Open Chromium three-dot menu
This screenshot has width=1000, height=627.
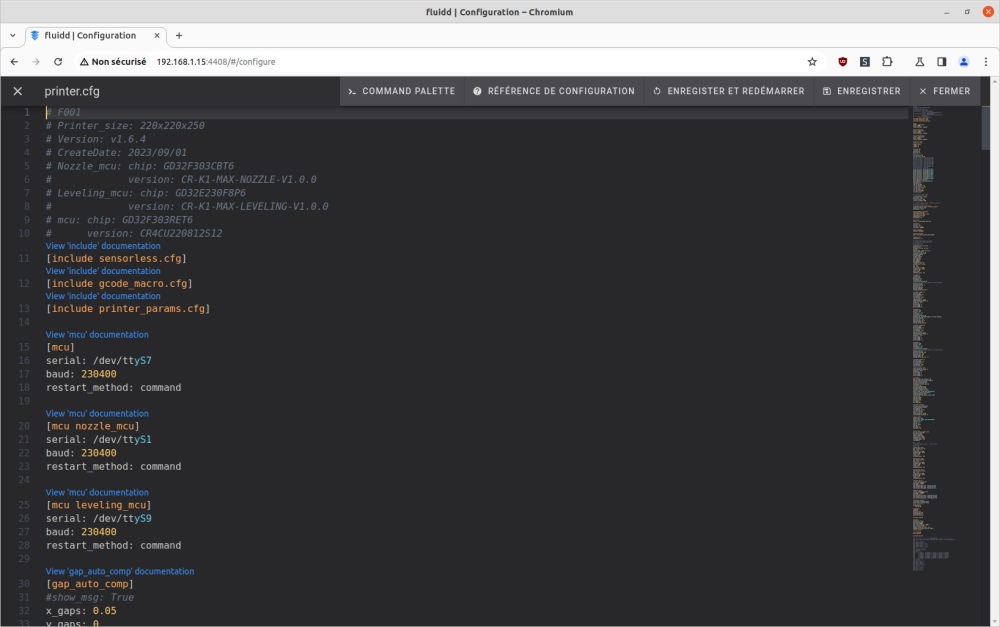coord(986,62)
